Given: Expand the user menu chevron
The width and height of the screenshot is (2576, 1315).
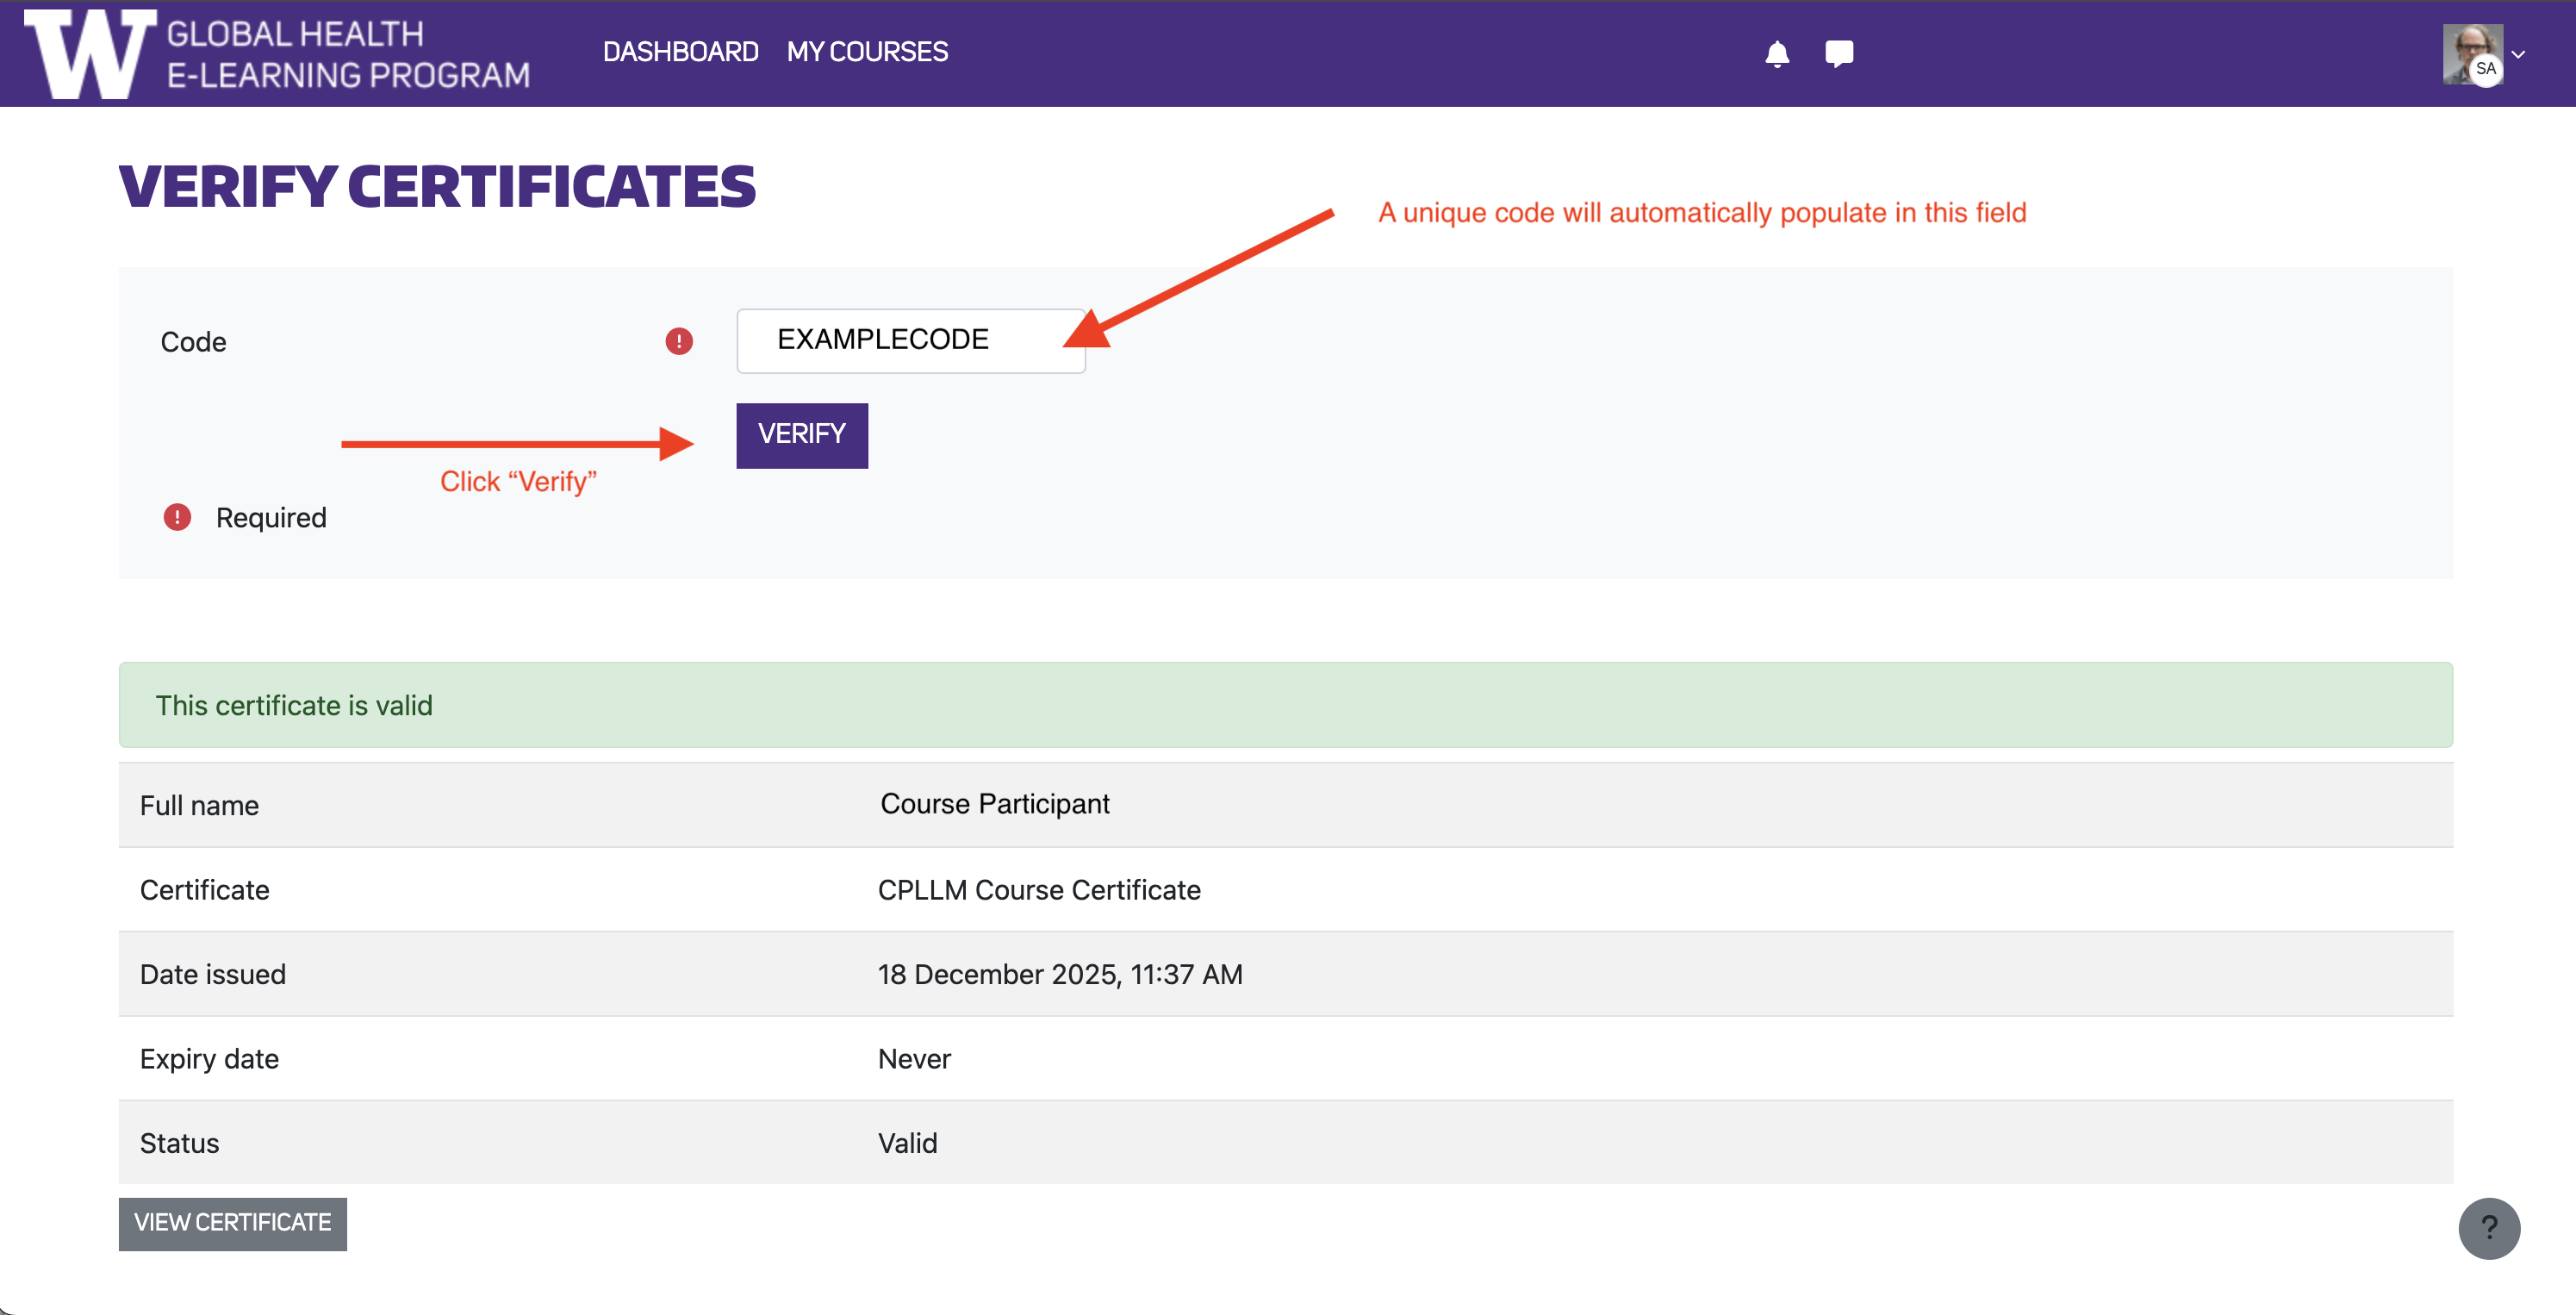Looking at the screenshot, I should (x=2518, y=55).
